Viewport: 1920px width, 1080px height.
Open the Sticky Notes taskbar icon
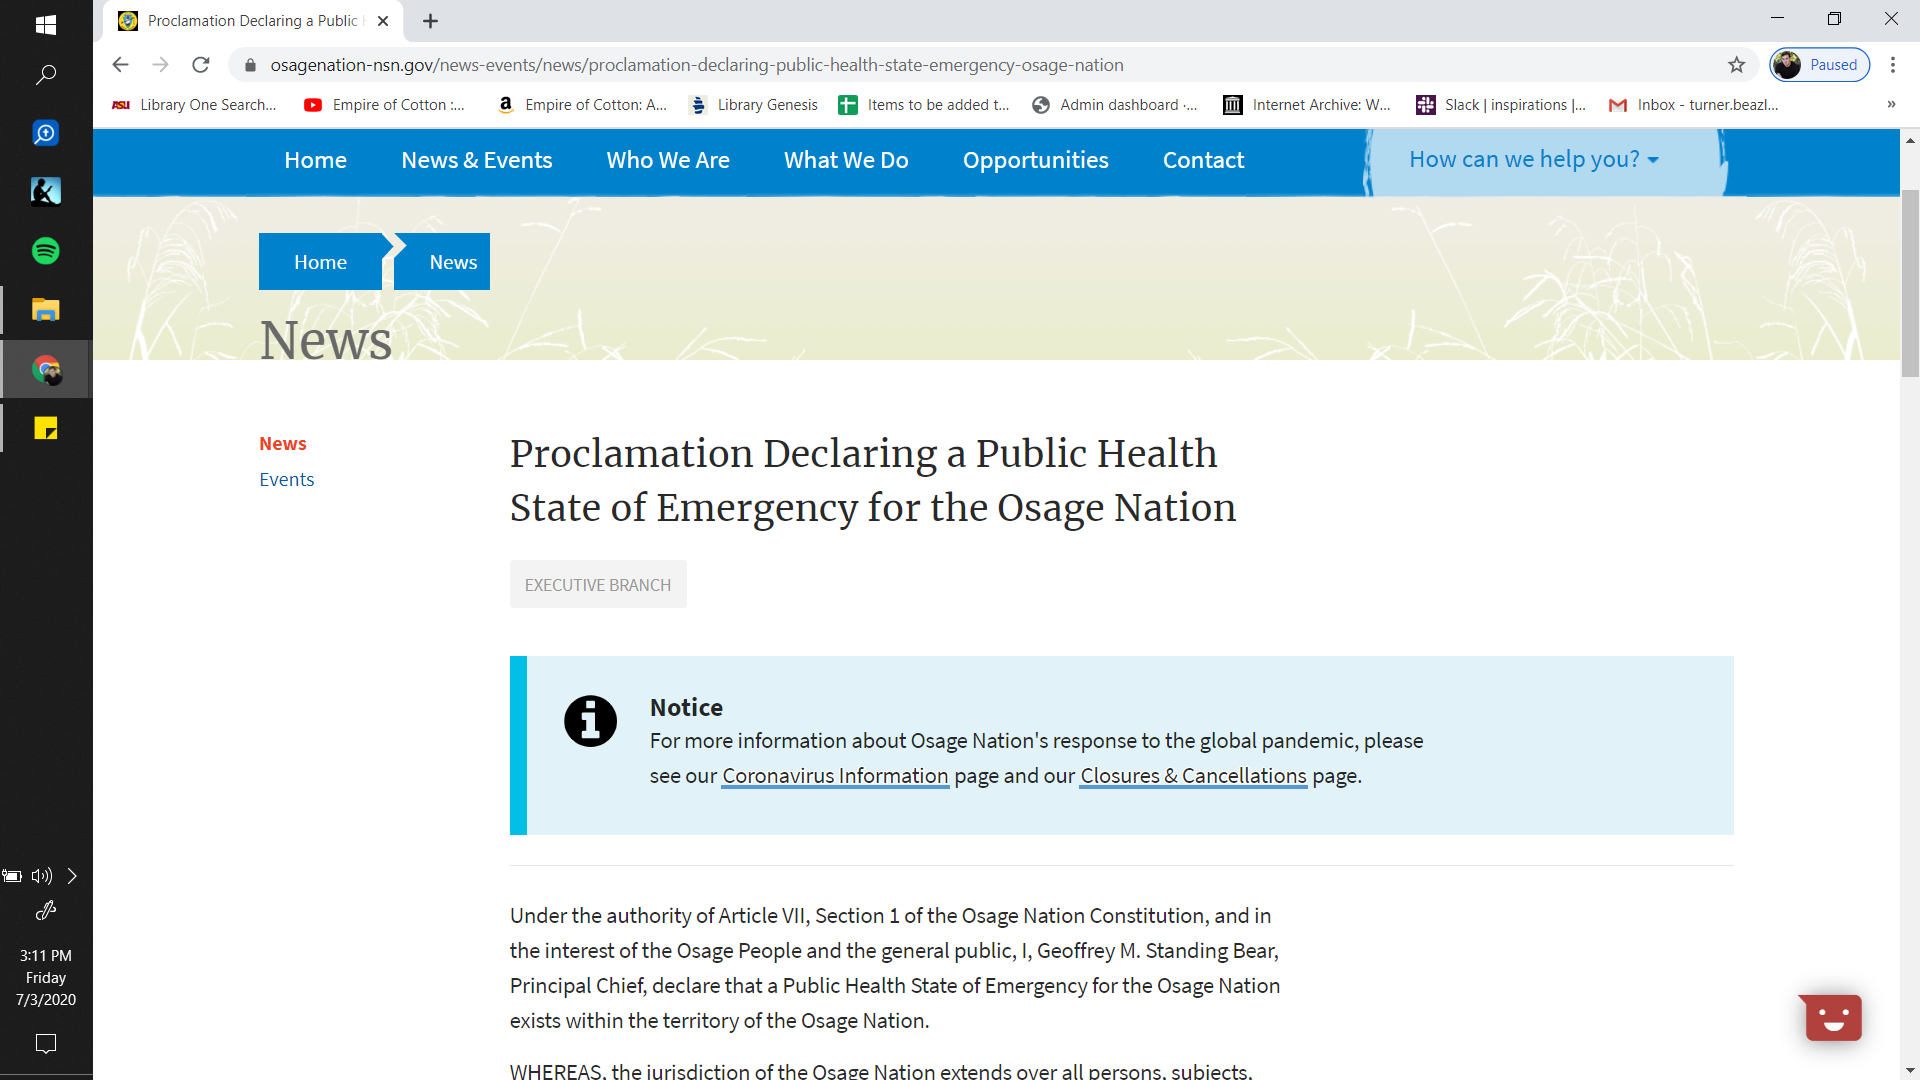point(46,428)
